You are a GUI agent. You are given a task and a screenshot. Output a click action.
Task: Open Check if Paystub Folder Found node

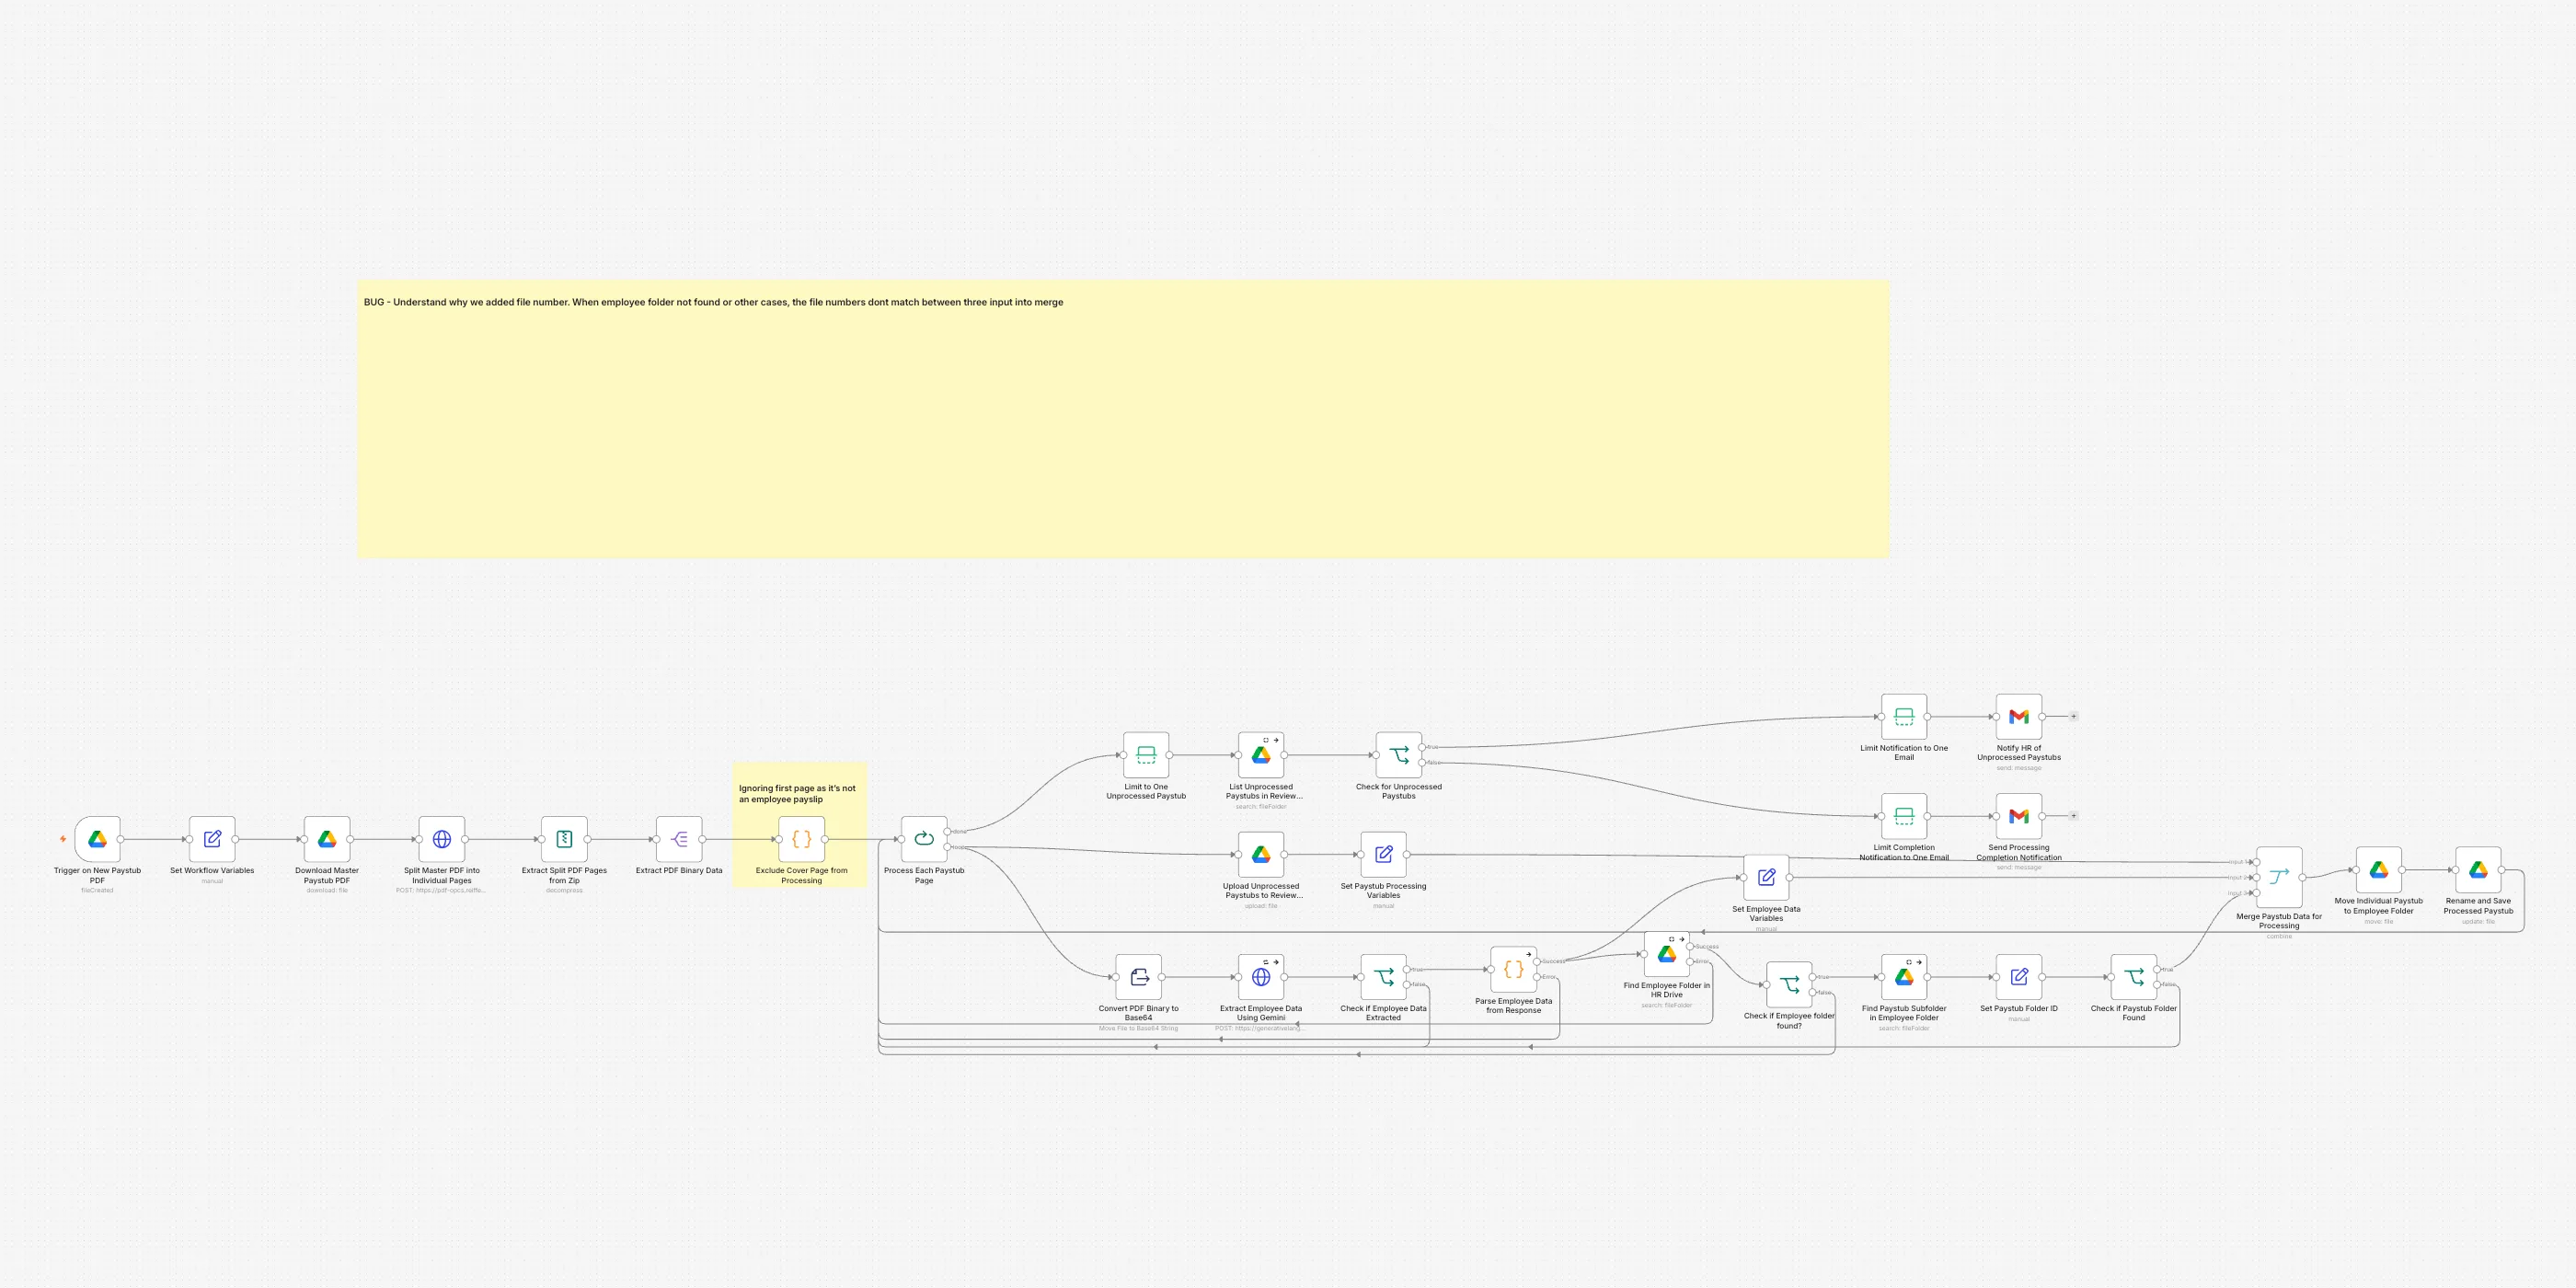click(x=2134, y=977)
